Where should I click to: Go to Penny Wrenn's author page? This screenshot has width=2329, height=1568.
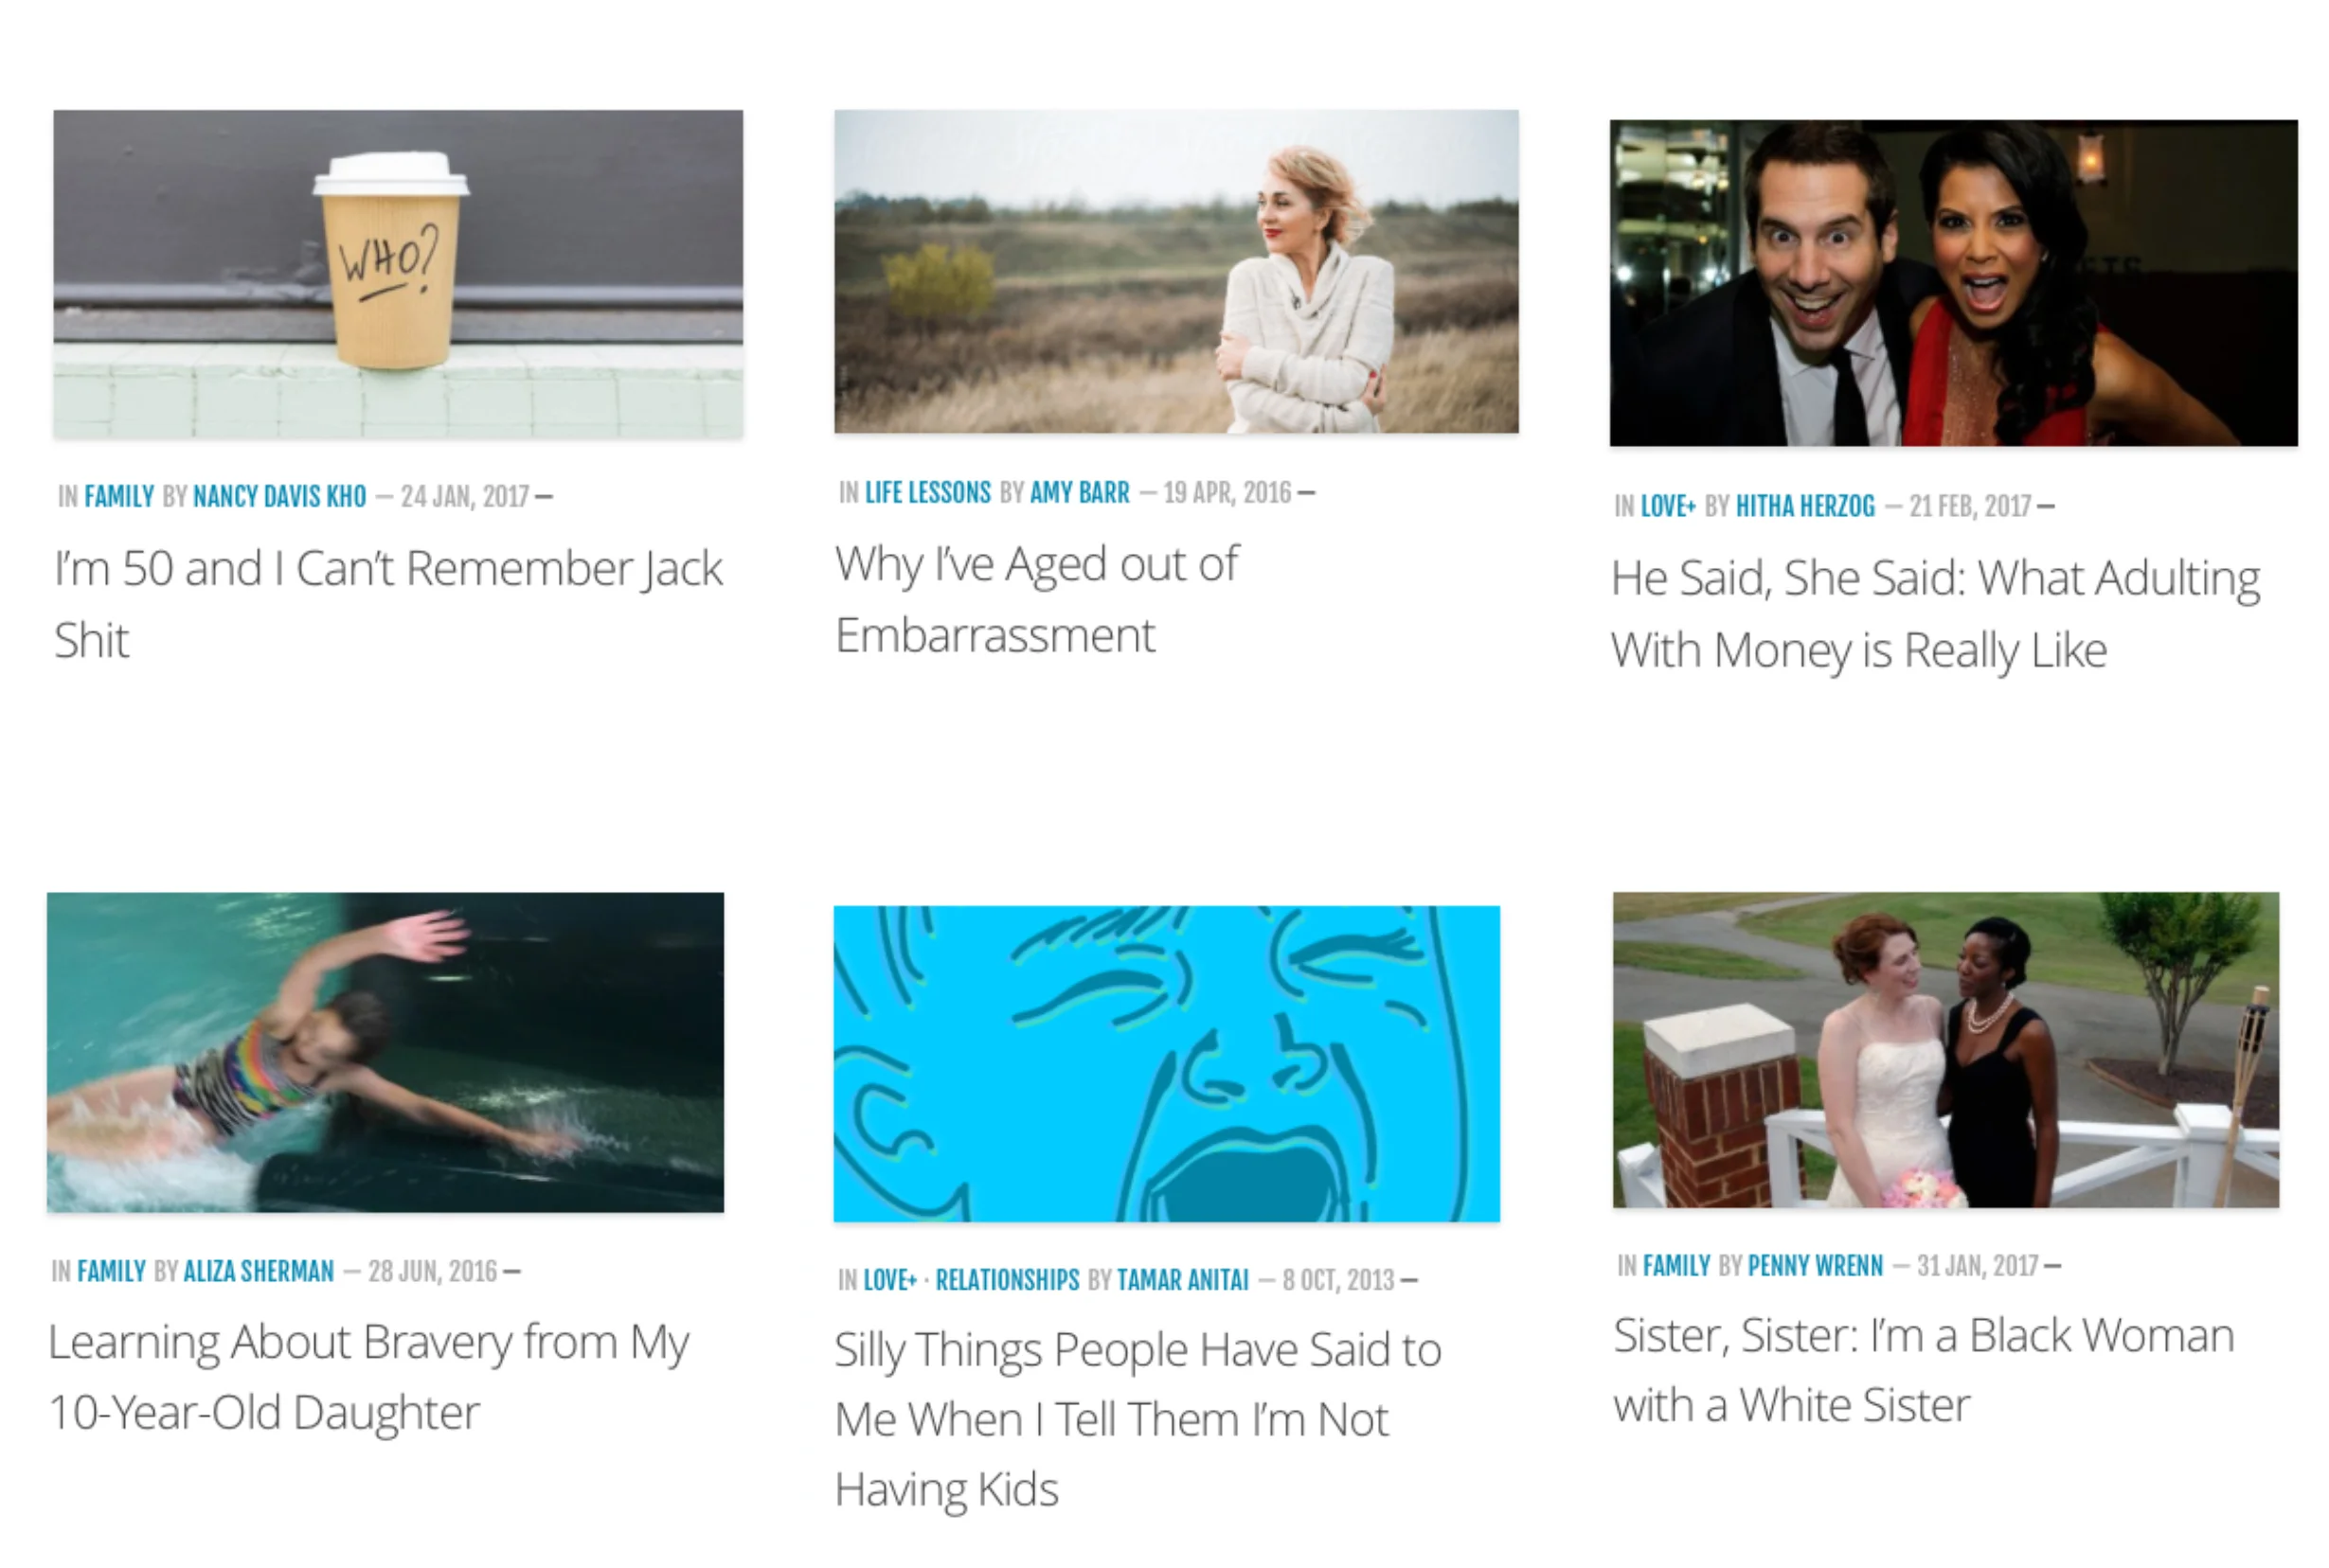(1815, 1266)
